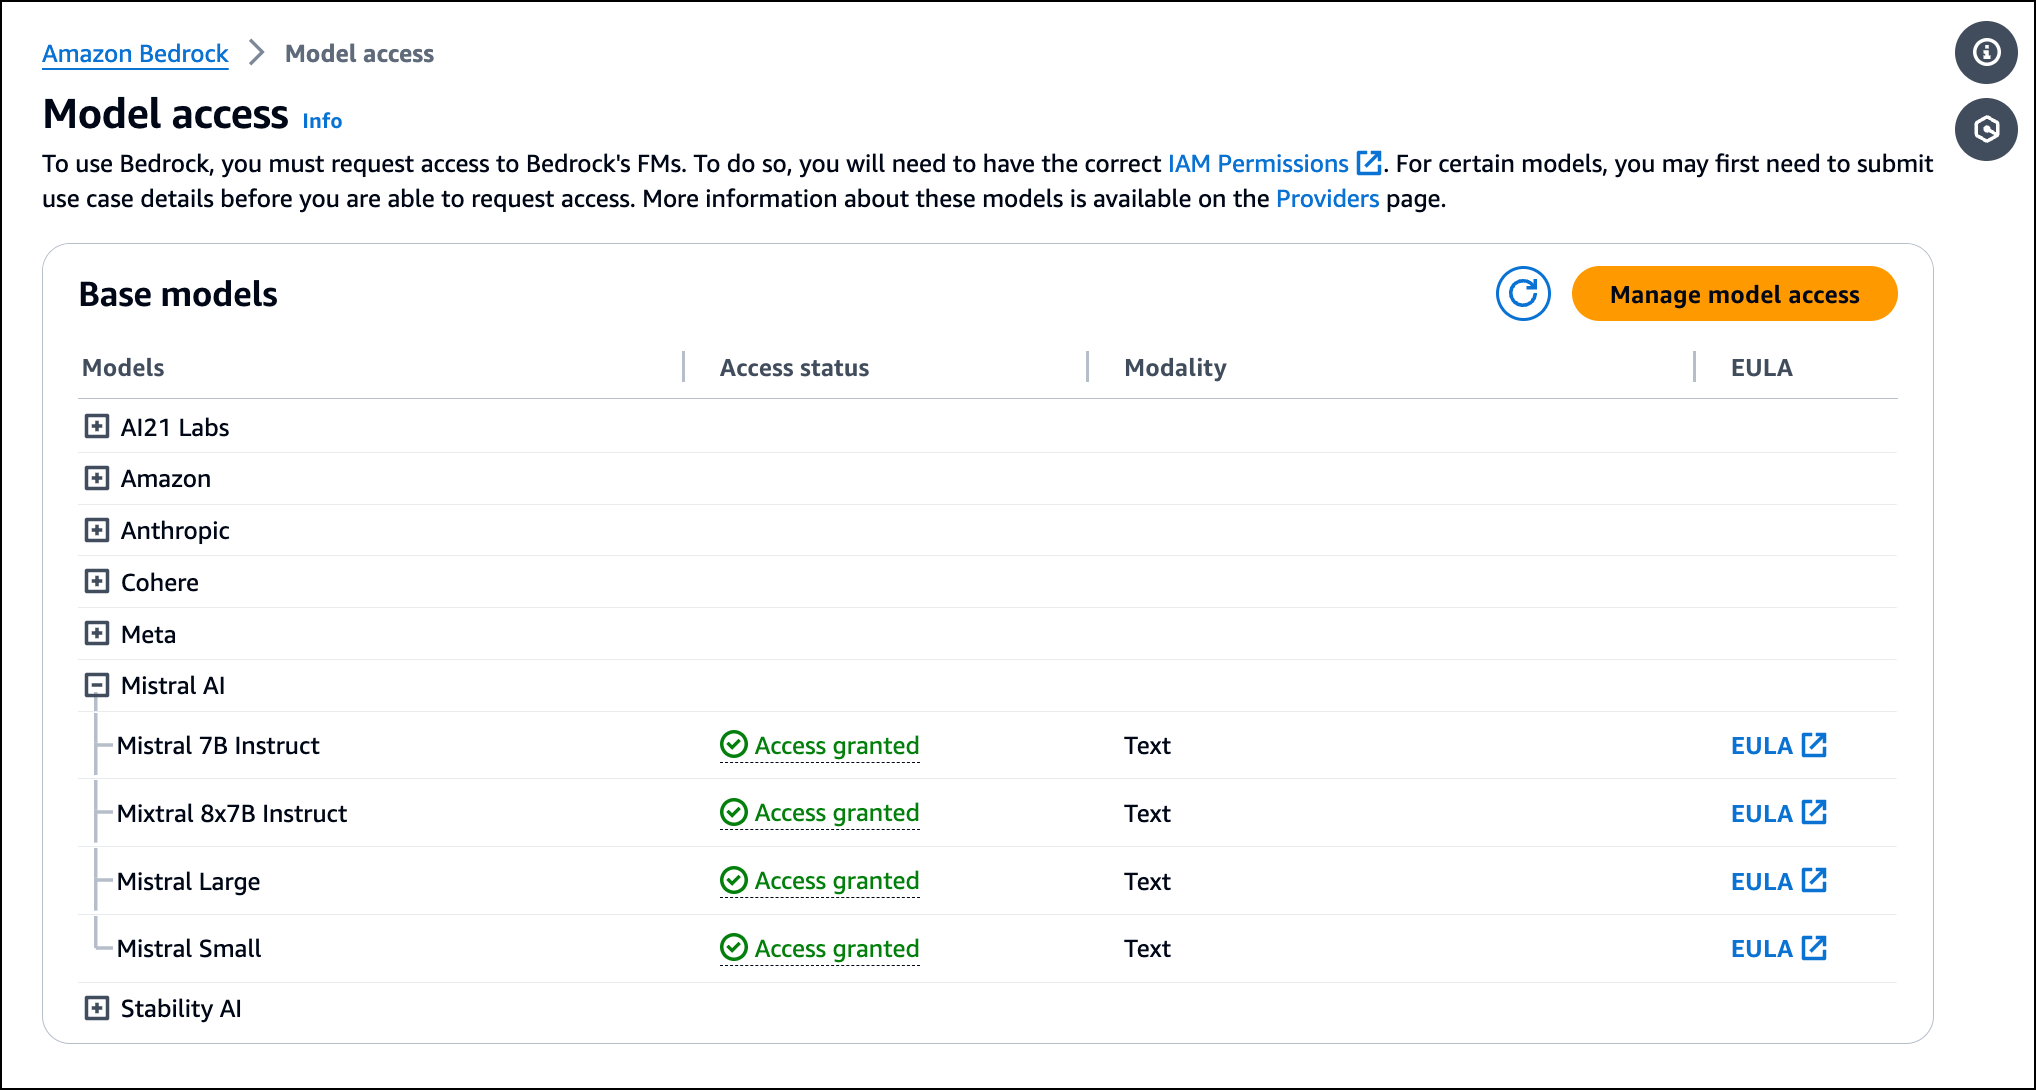Expand the AI21 Labs provider row
The width and height of the screenshot is (2036, 1090).
(x=97, y=427)
